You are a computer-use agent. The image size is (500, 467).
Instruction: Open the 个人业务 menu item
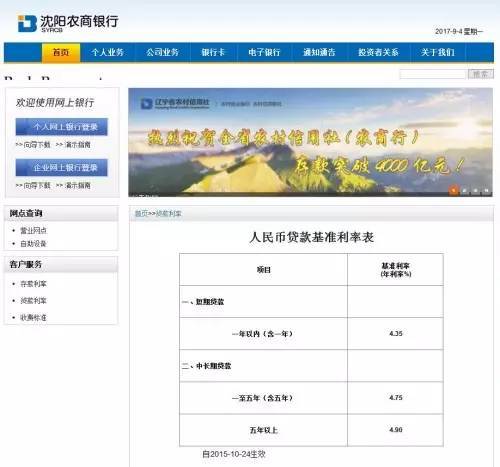[108, 52]
